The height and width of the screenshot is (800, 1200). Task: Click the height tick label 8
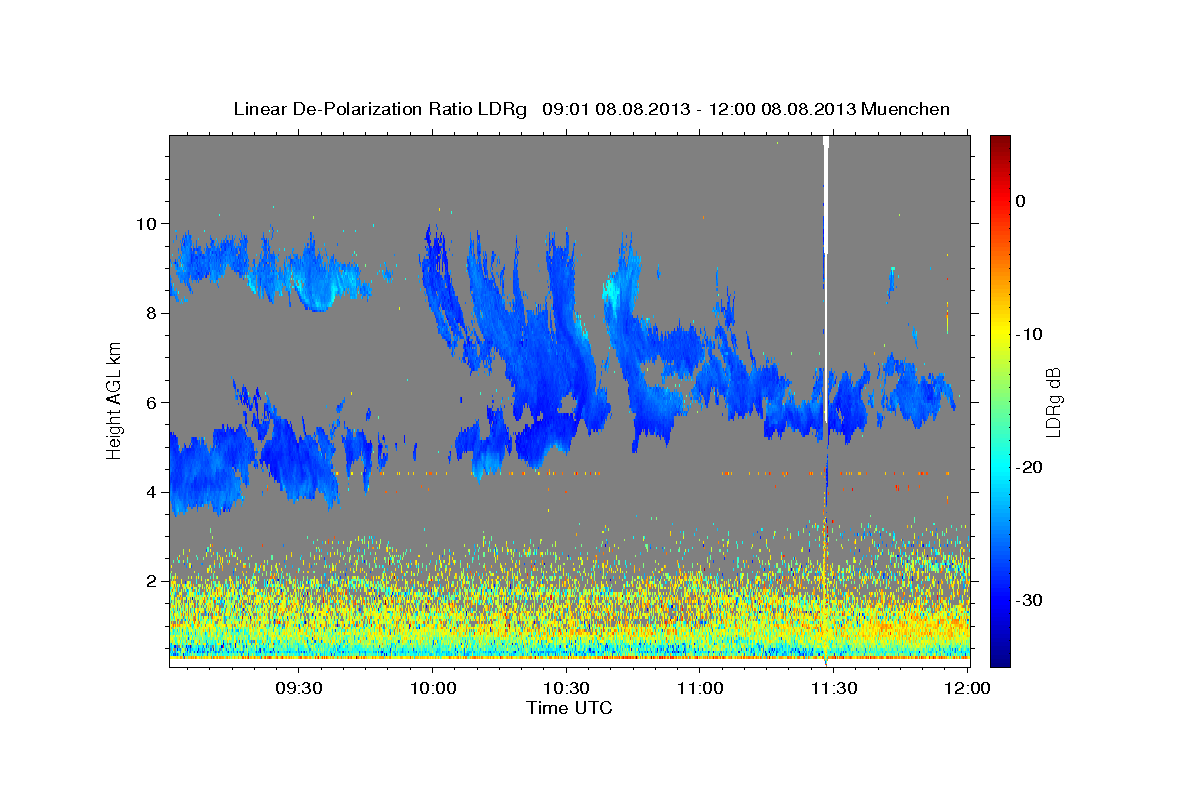click(153, 313)
